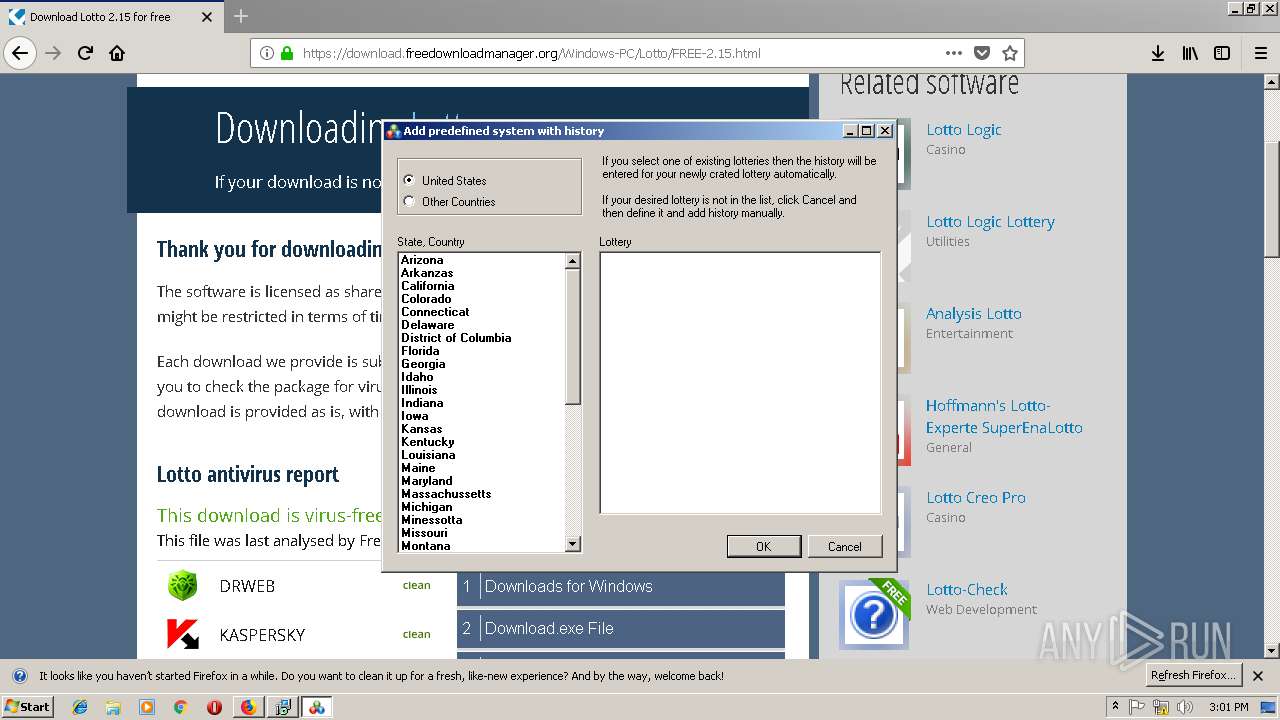Select District of Columbia in list
1280x720 pixels.
point(456,338)
